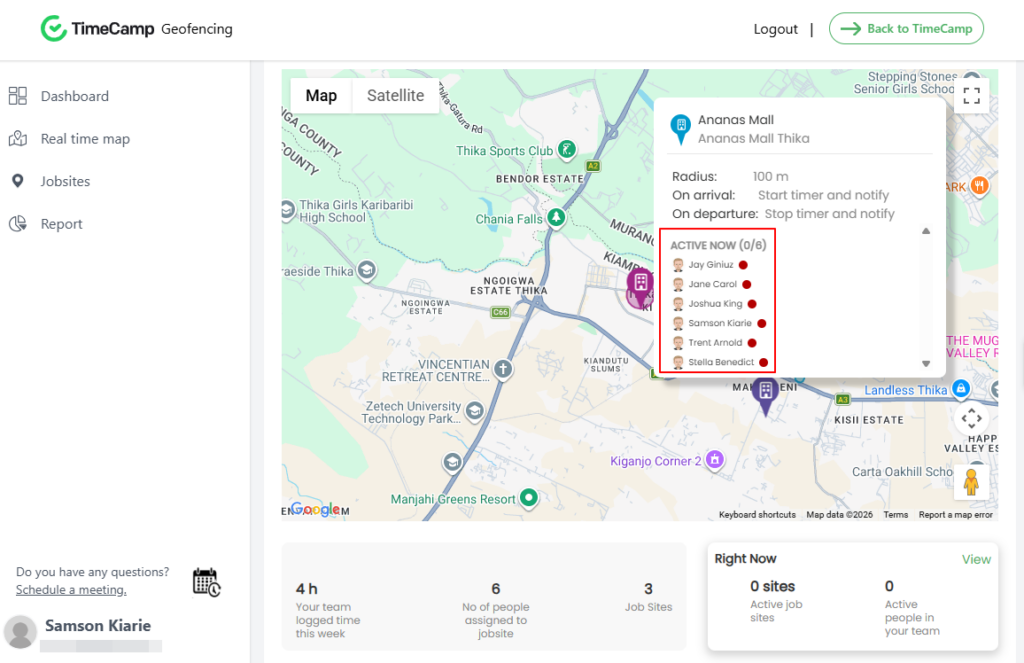This screenshot has height=663, width=1024.
Task: Click the 0 sites active stat
Action: pyautogui.click(x=775, y=601)
